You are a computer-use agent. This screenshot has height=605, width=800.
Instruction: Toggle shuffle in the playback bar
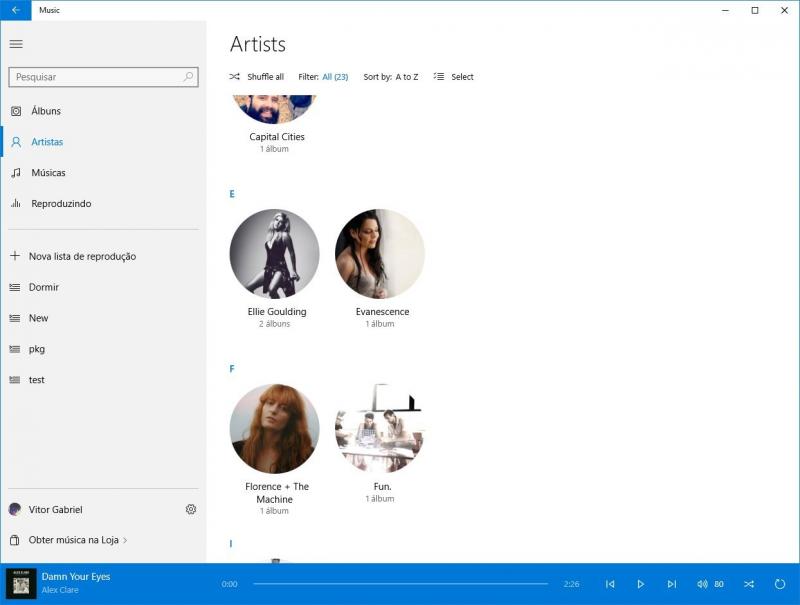[749, 584]
